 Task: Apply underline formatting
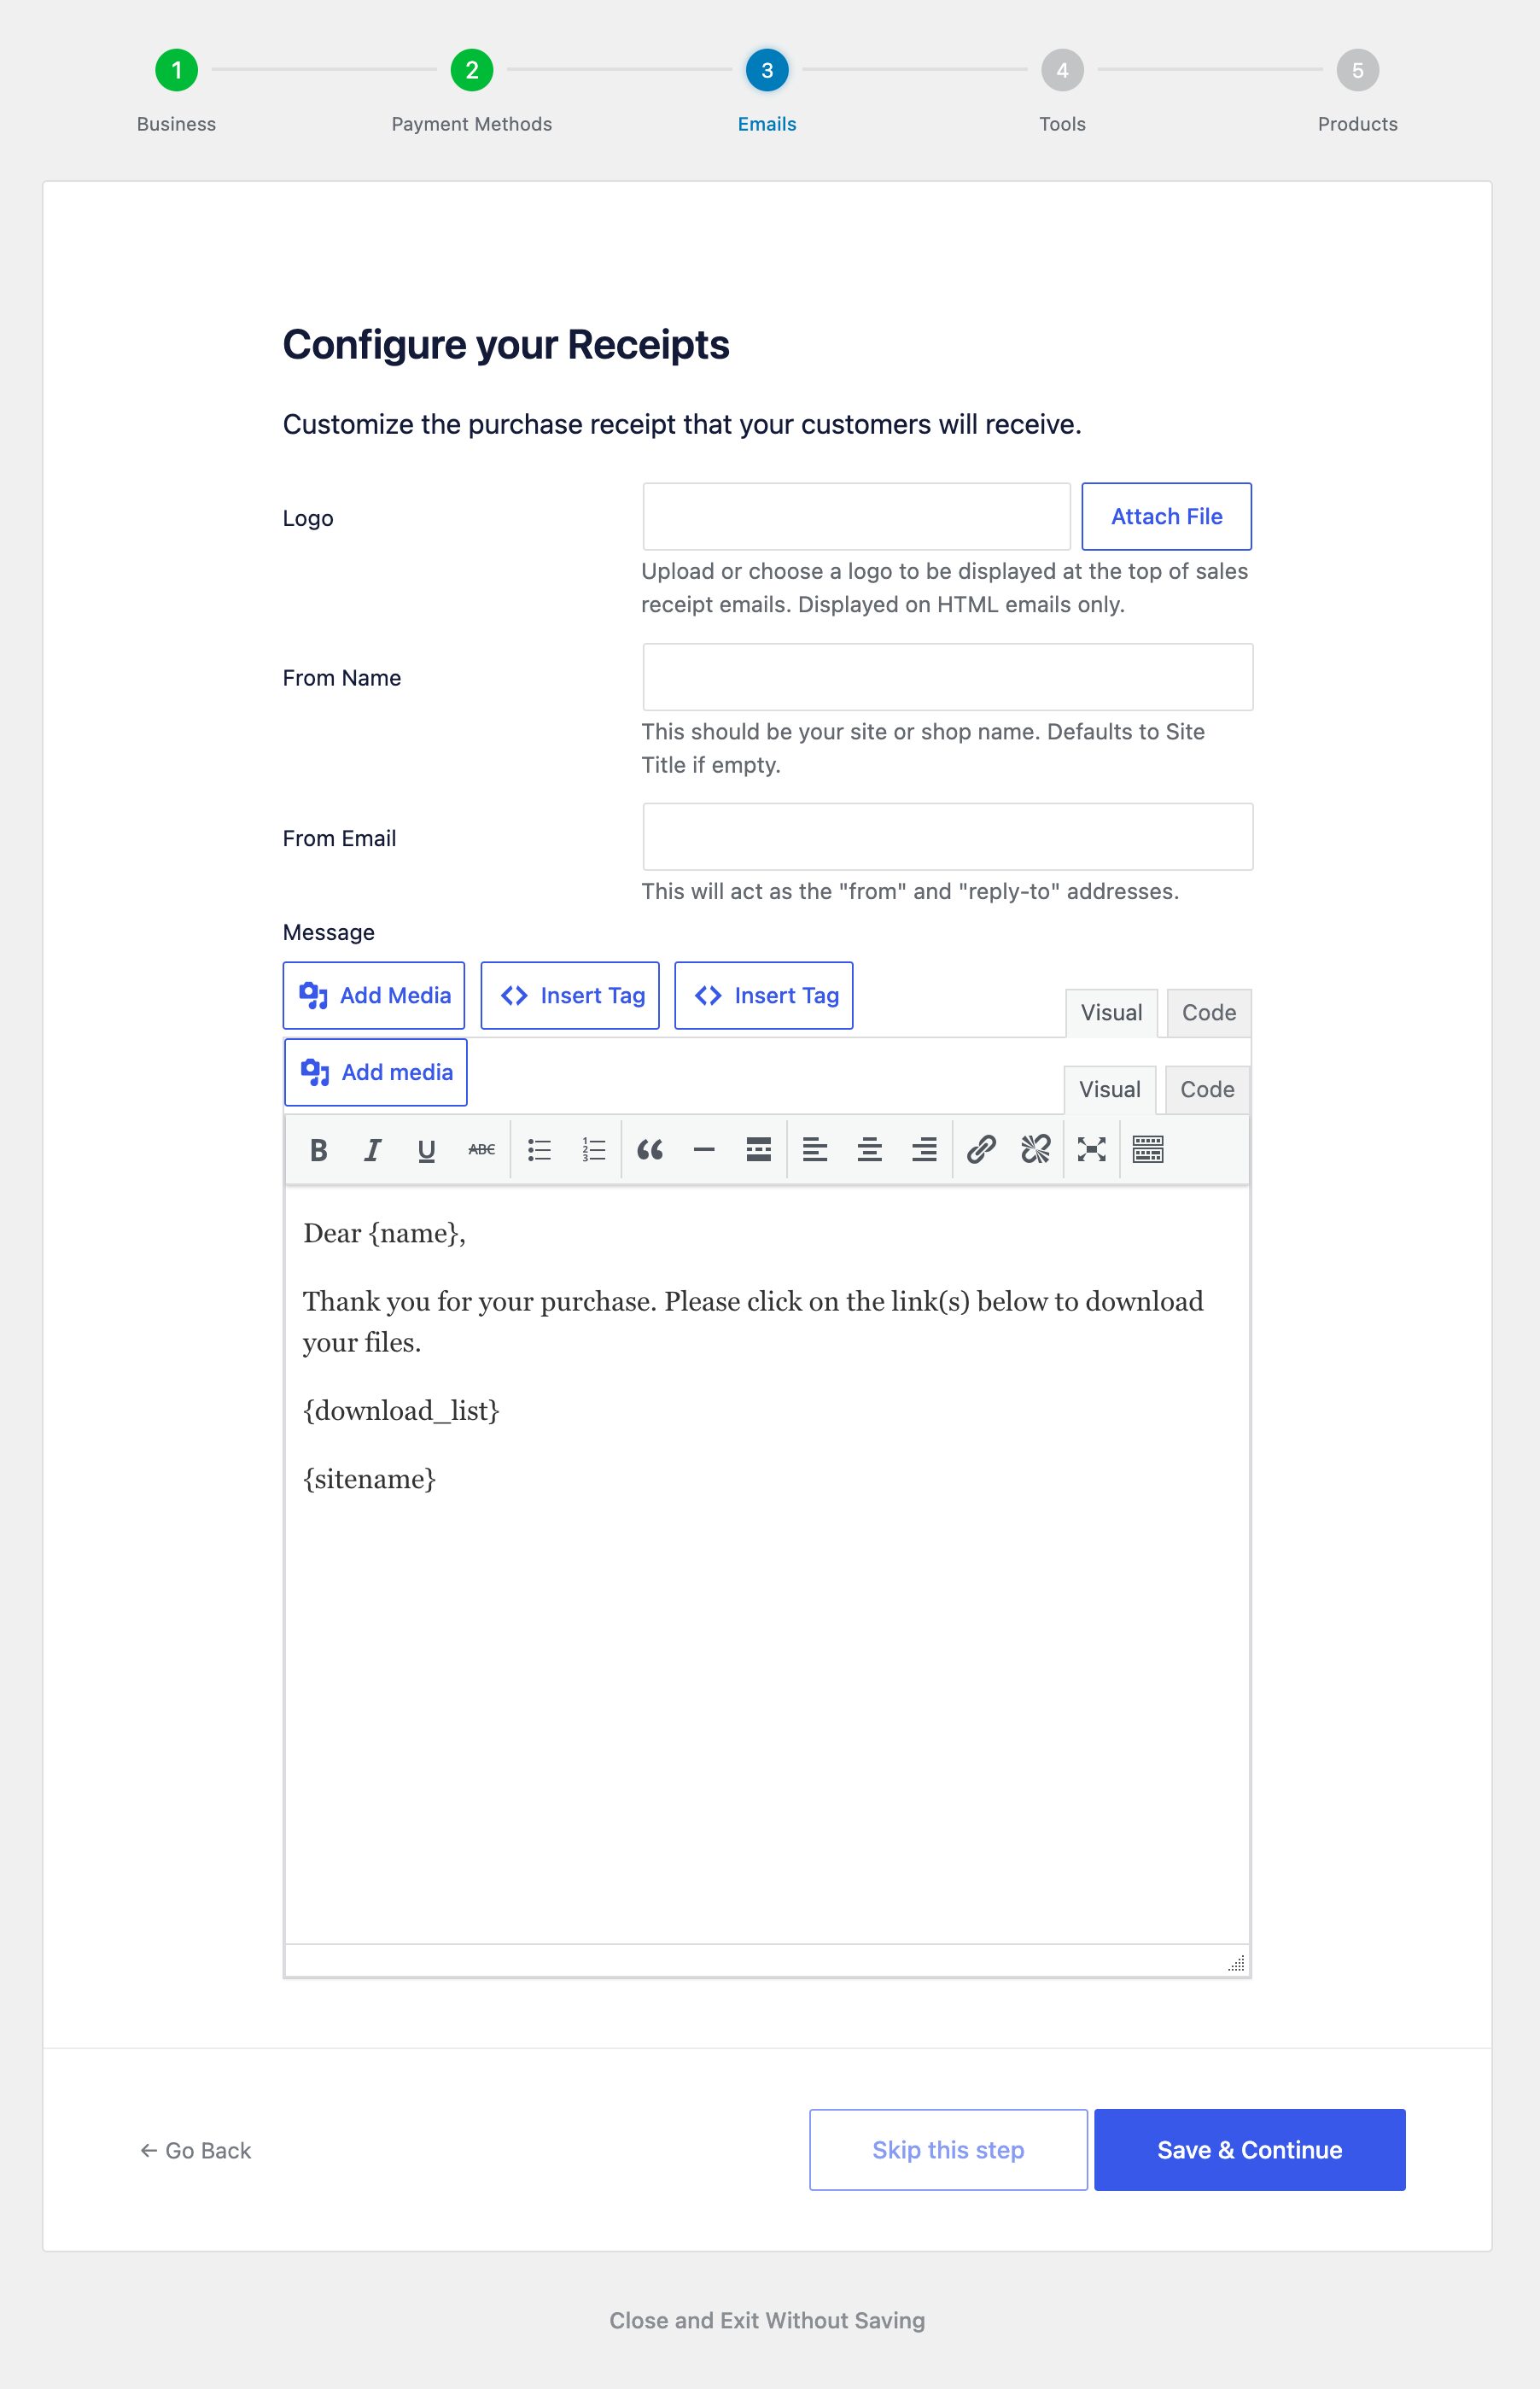[427, 1150]
